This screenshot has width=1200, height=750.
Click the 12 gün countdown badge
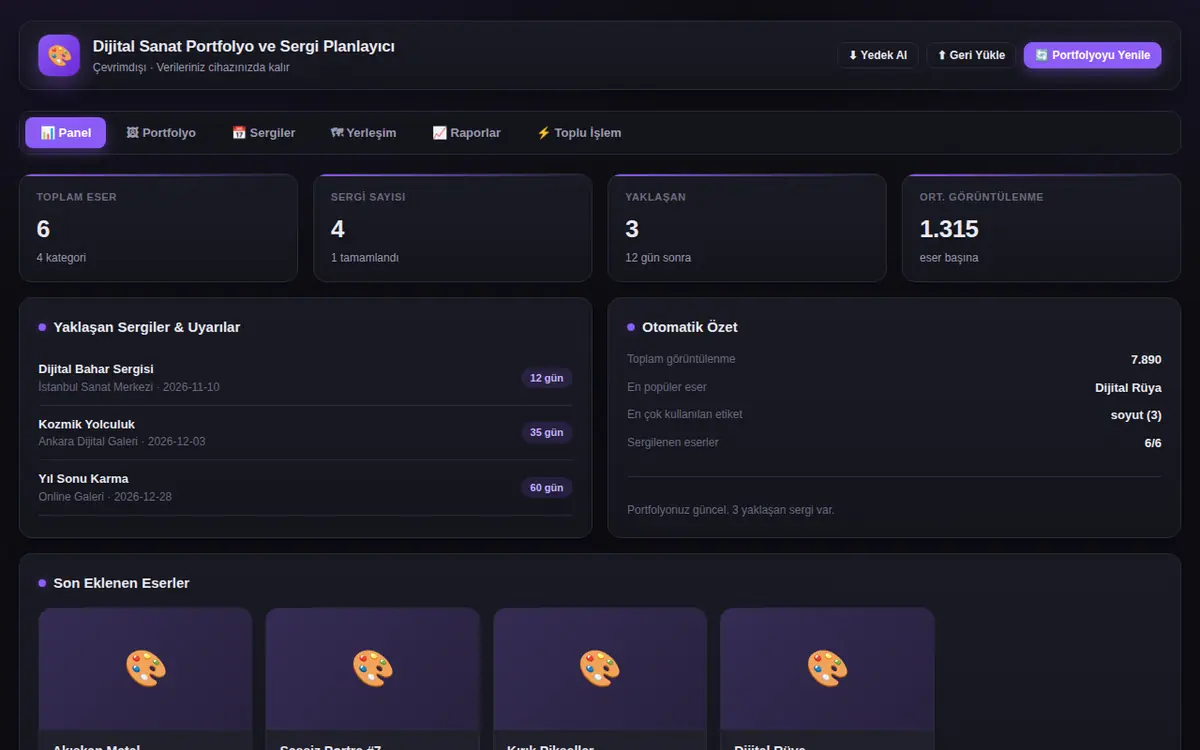click(x=547, y=378)
